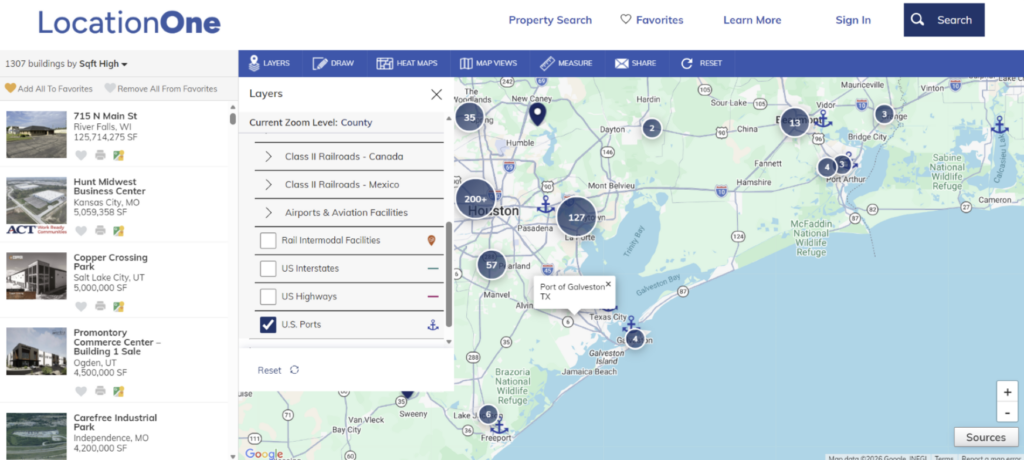The image size is (1024, 460).
Task: Open the 200+ building cluster at Houston
Action: click(x=475, y=199)
